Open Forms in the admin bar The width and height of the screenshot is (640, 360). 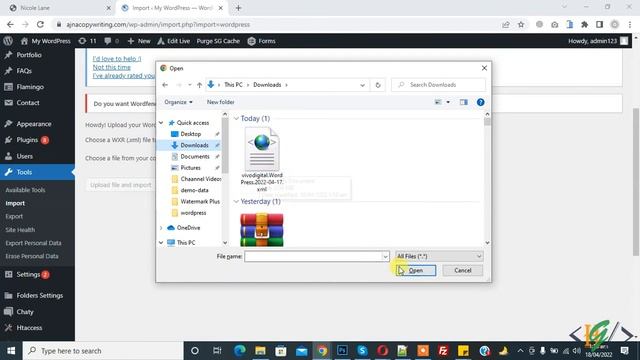pyautogui.click(x=261, y=41)
